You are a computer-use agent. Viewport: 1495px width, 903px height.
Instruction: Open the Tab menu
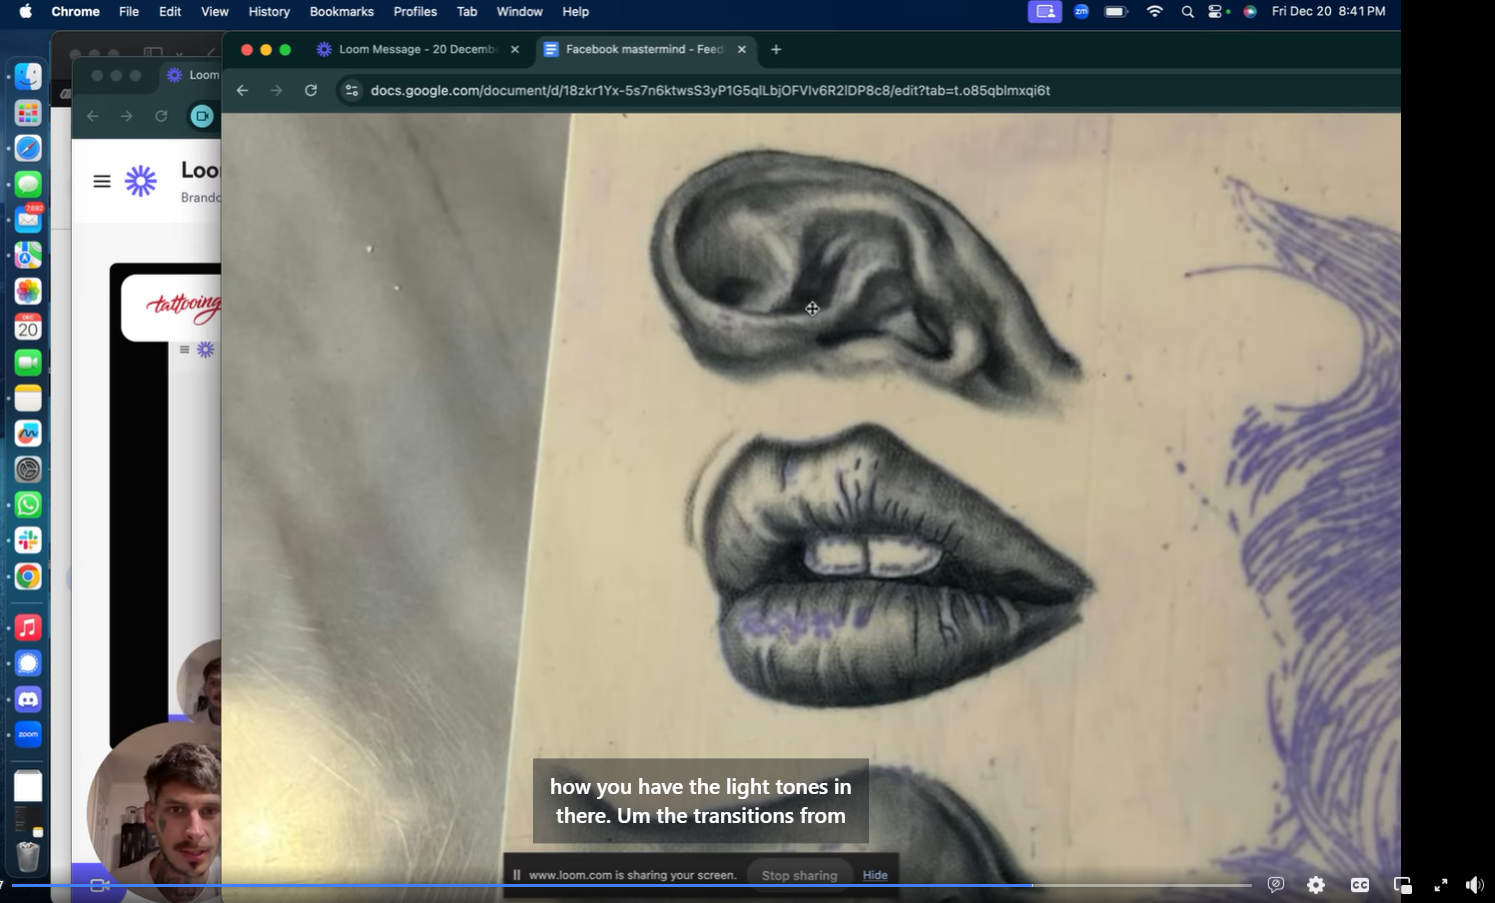[x=467, y=12]
